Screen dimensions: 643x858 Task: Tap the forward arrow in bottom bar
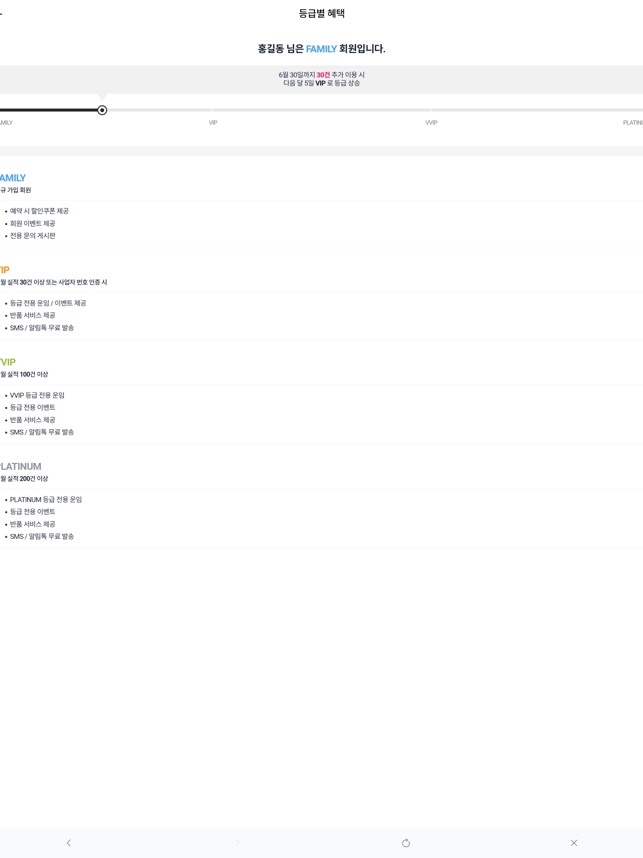tap(237, 843)
